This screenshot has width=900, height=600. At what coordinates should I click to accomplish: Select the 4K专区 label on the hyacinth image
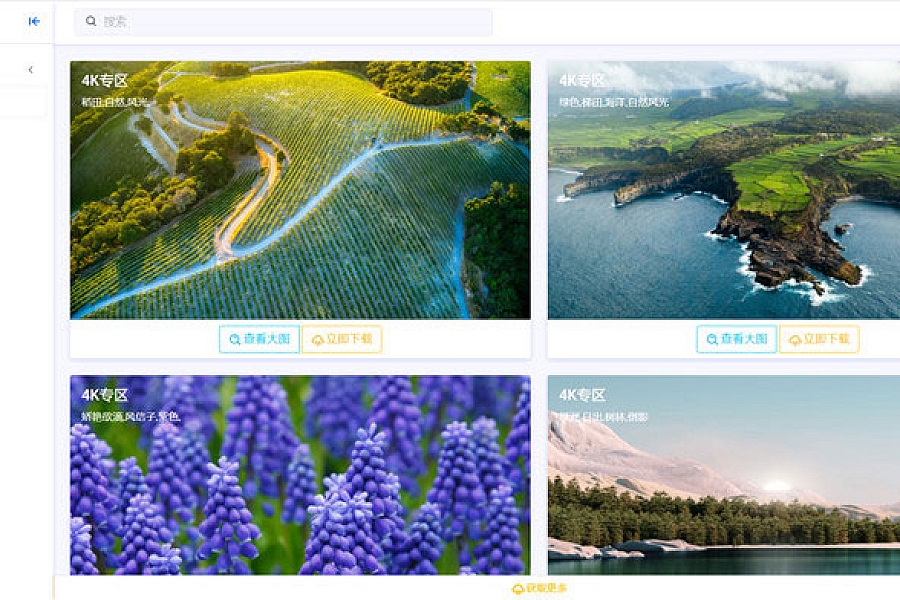click(x=104, y=395)
